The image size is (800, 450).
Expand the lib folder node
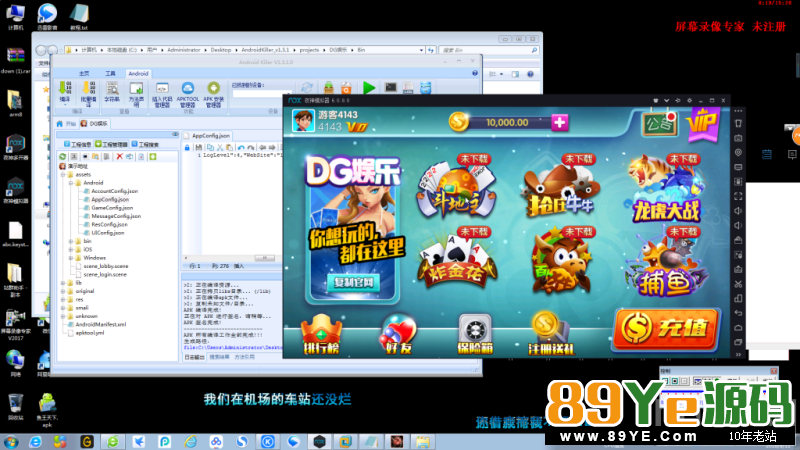(63, 283)
